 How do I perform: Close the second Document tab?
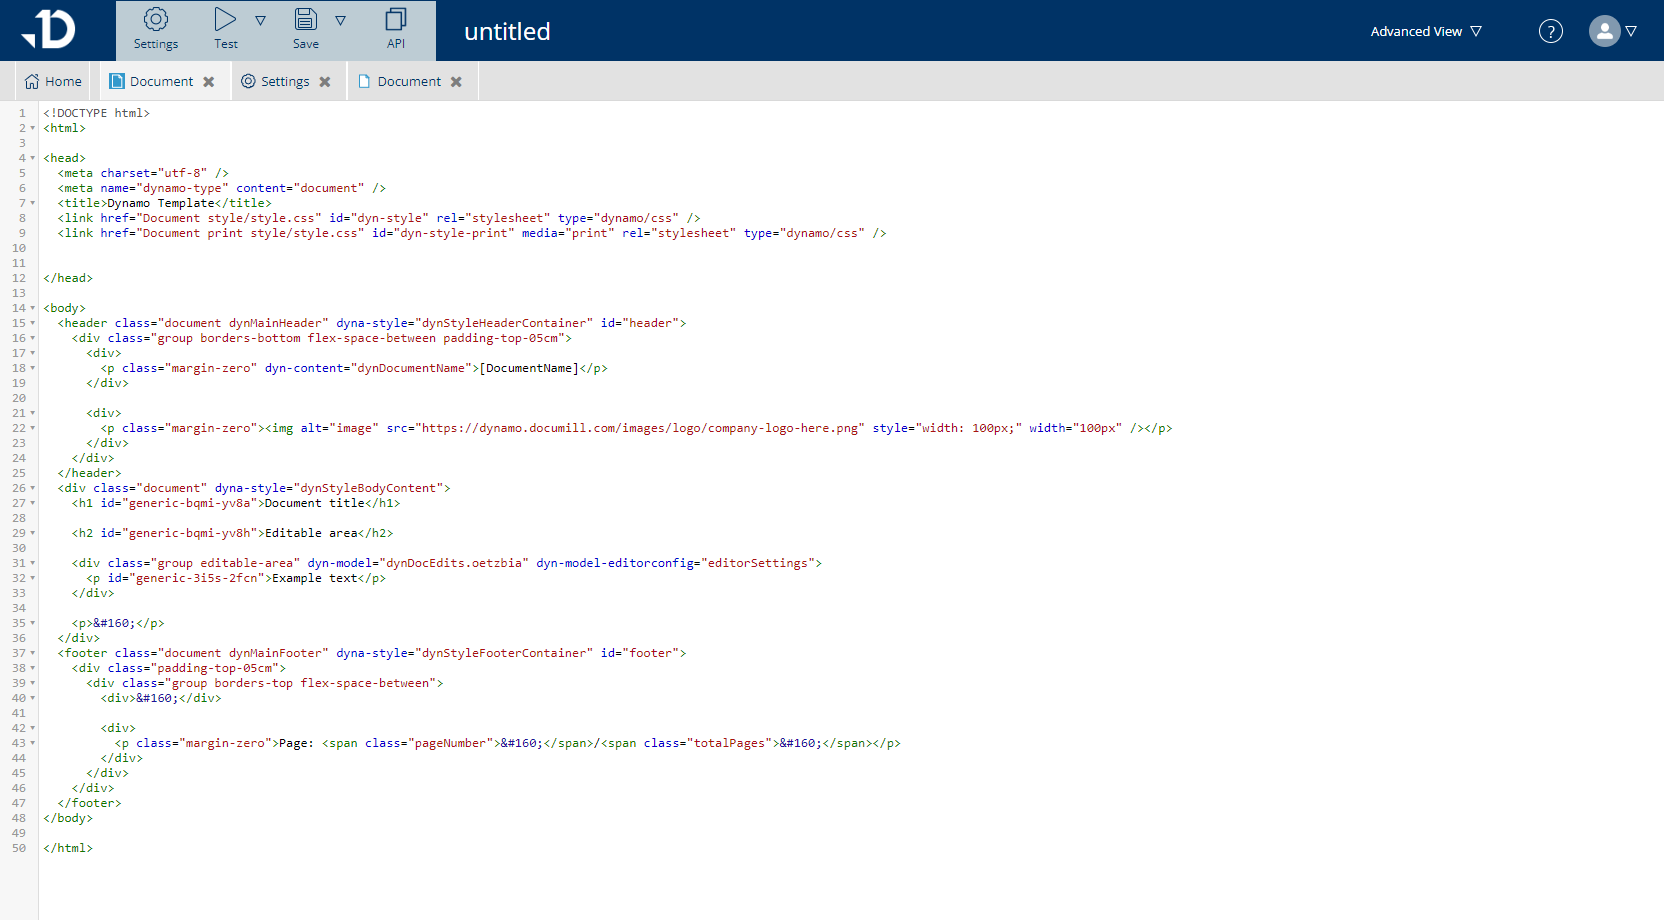click(x=458, y=81)
